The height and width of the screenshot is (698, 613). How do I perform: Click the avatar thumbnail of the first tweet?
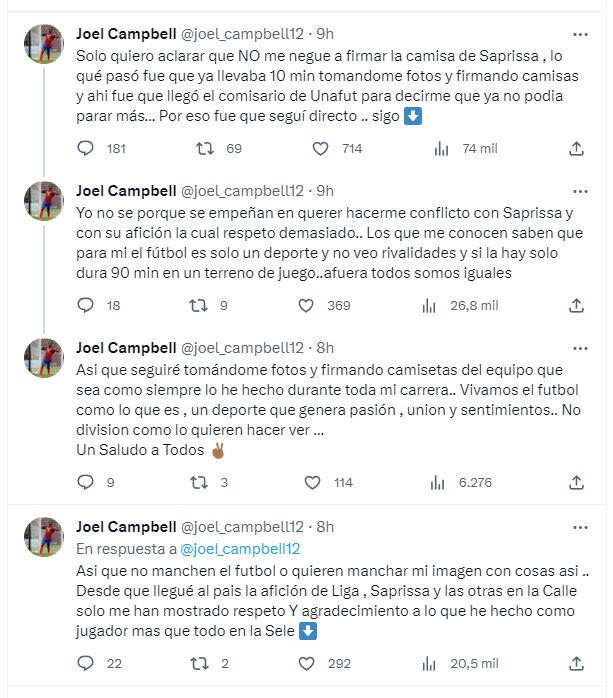pyautogui.click(x=44, y=44)
